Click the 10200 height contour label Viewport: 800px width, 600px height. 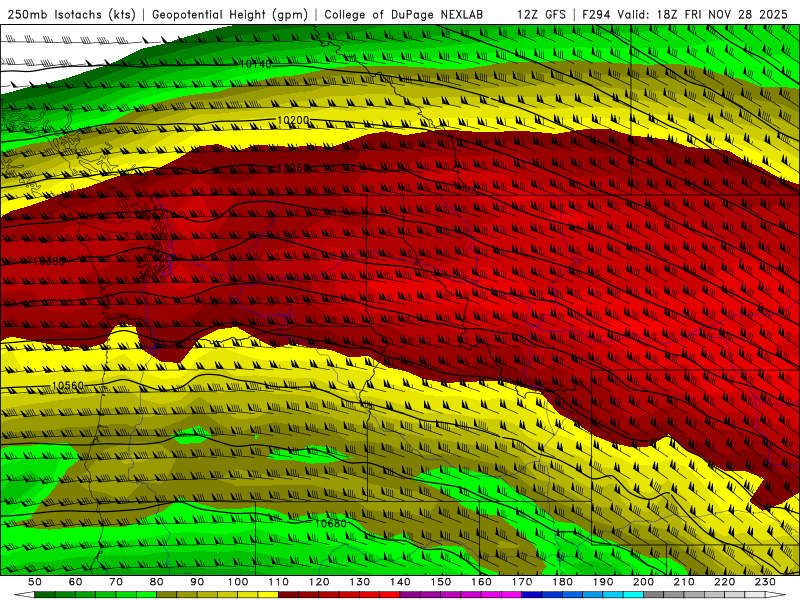(293, 120)
